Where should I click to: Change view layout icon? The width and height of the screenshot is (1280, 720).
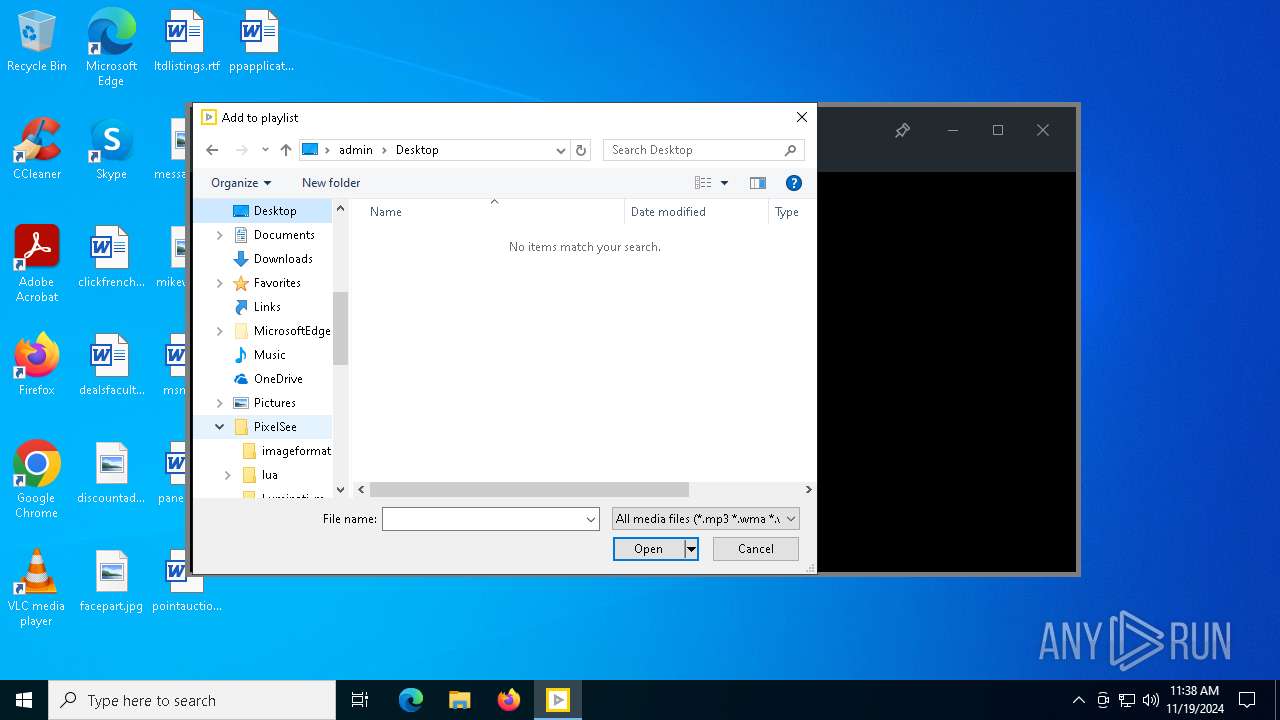[x=703, y=183]
